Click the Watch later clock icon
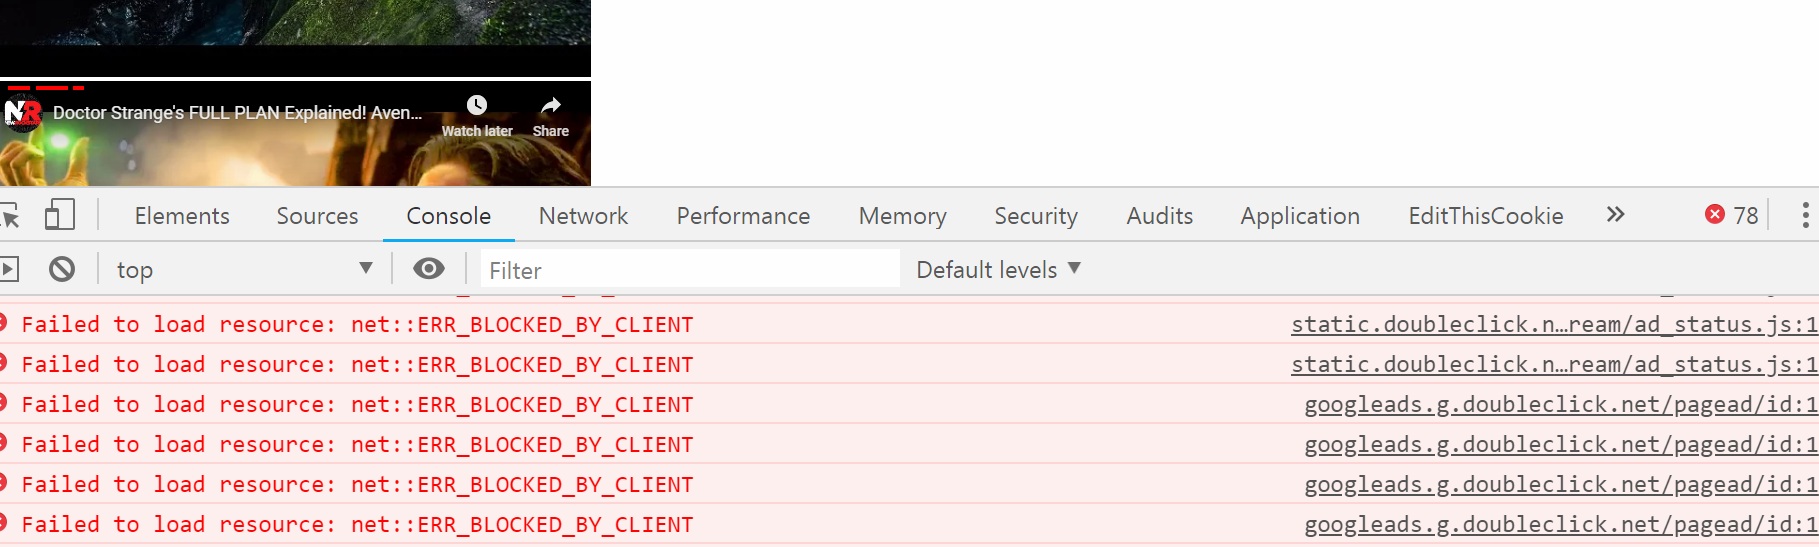This screenshot has height=547, width=1819. click(x=477, y=106)
